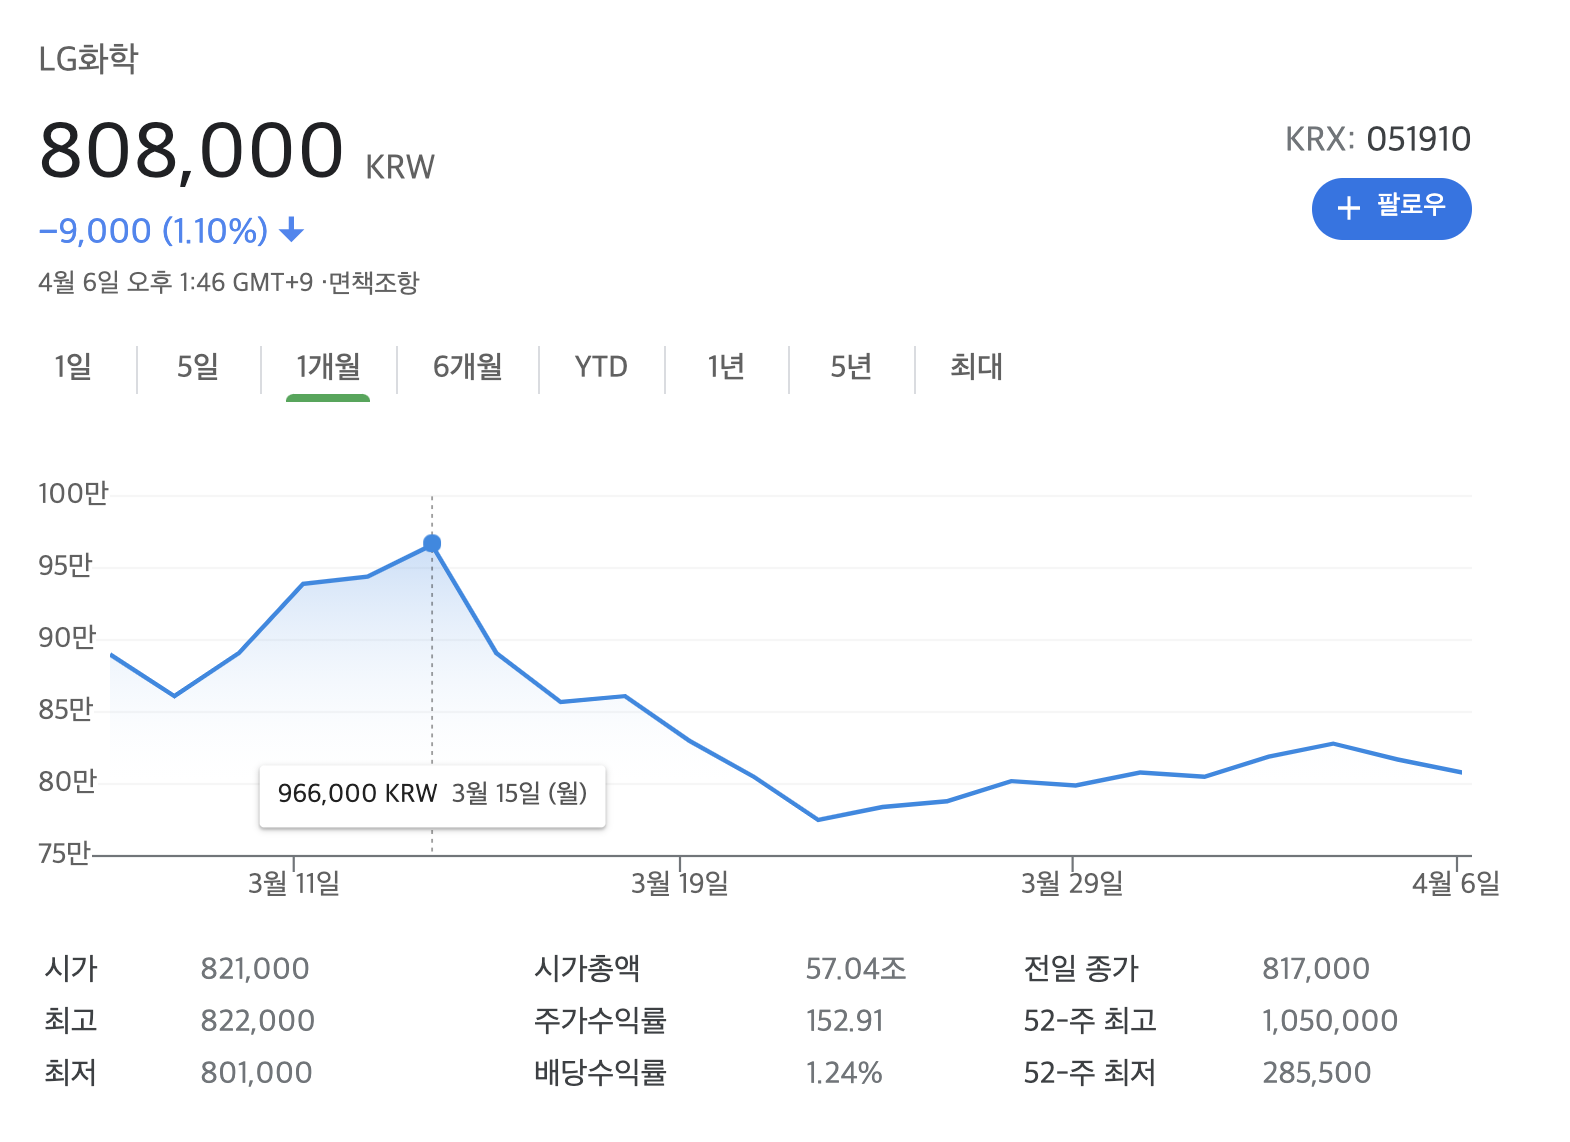
Task: Click the 시가총액 label
Action: pyautogui.click(x=587, y=968)
